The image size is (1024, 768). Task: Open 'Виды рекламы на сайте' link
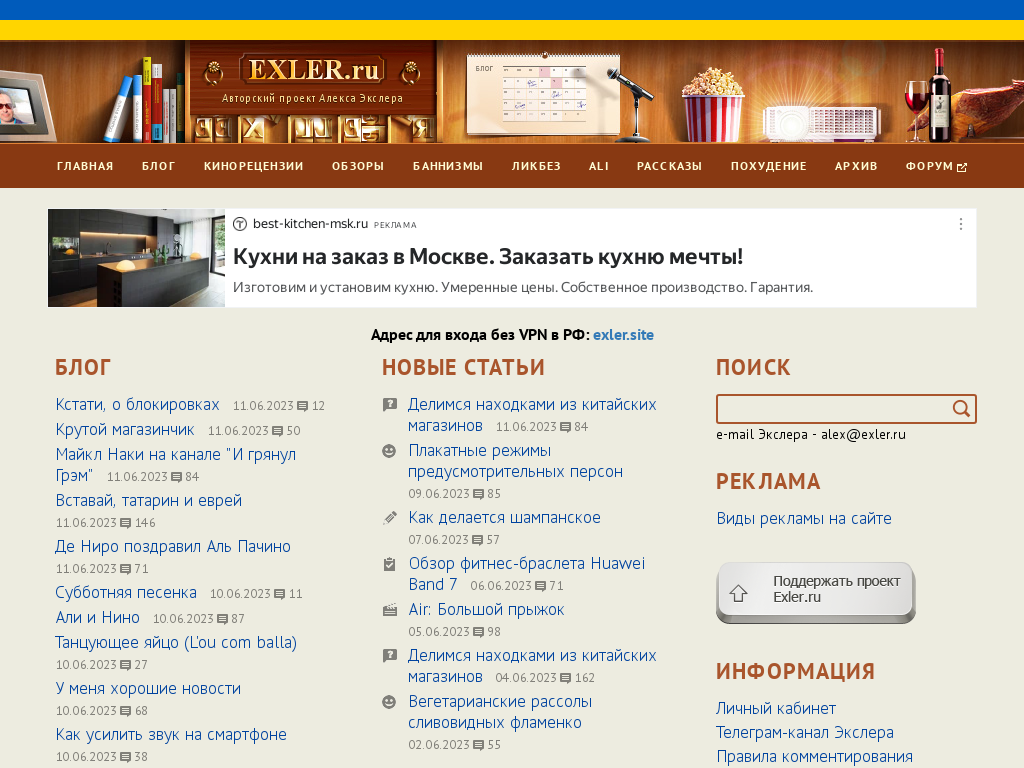pyautogui.click(x=804, y=519)
